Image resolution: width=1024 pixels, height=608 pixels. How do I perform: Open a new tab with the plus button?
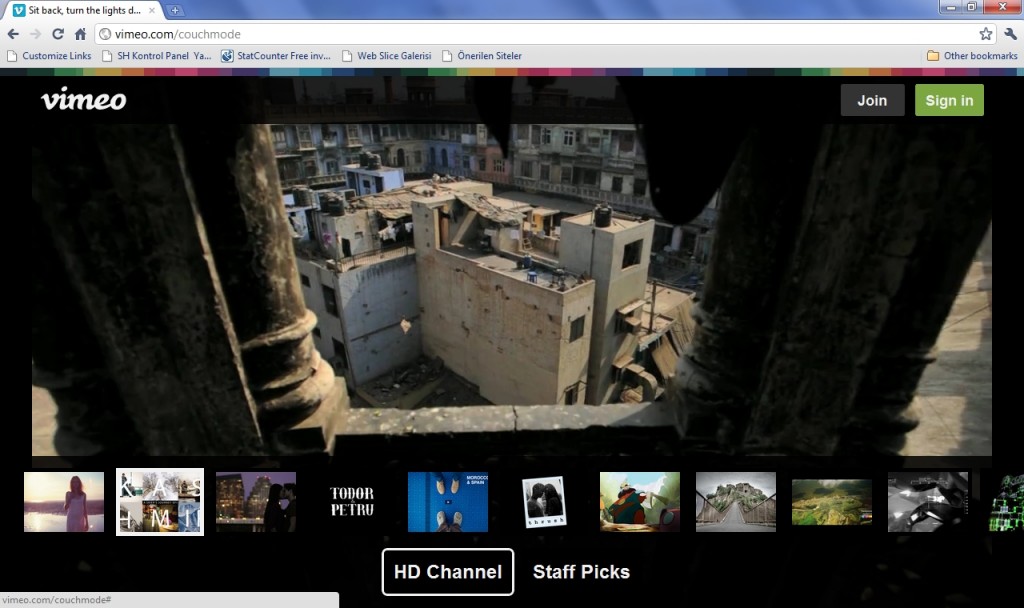pyautogui.click(x=176, y=10)
